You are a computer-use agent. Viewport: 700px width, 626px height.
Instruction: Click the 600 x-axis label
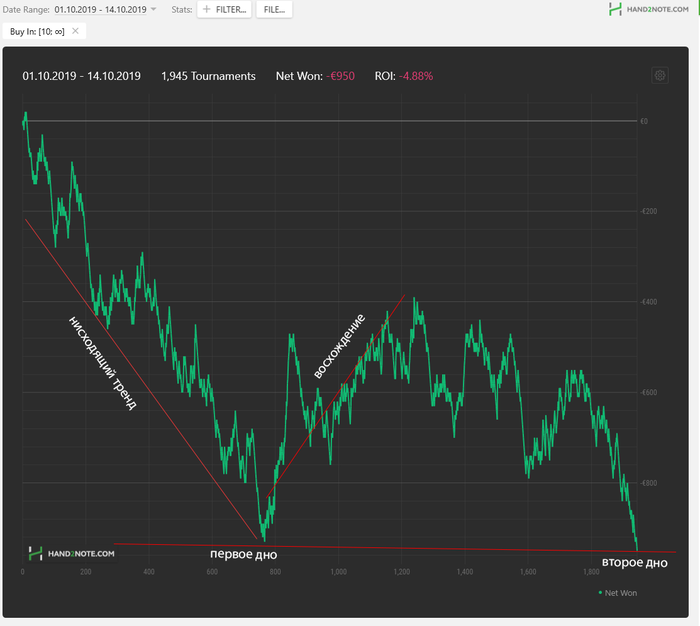tap(212, 572)
